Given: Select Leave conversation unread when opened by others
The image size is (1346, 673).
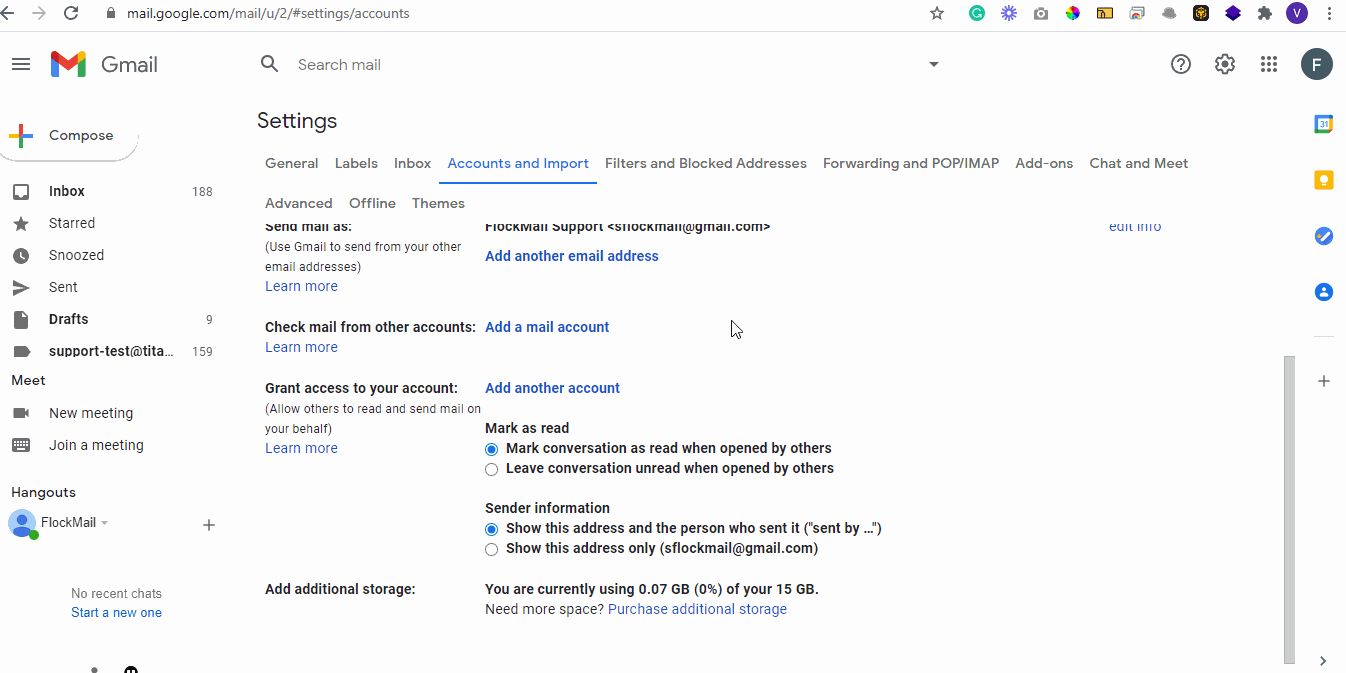Looking at the screenshot, I should click(x=491, y=469).
